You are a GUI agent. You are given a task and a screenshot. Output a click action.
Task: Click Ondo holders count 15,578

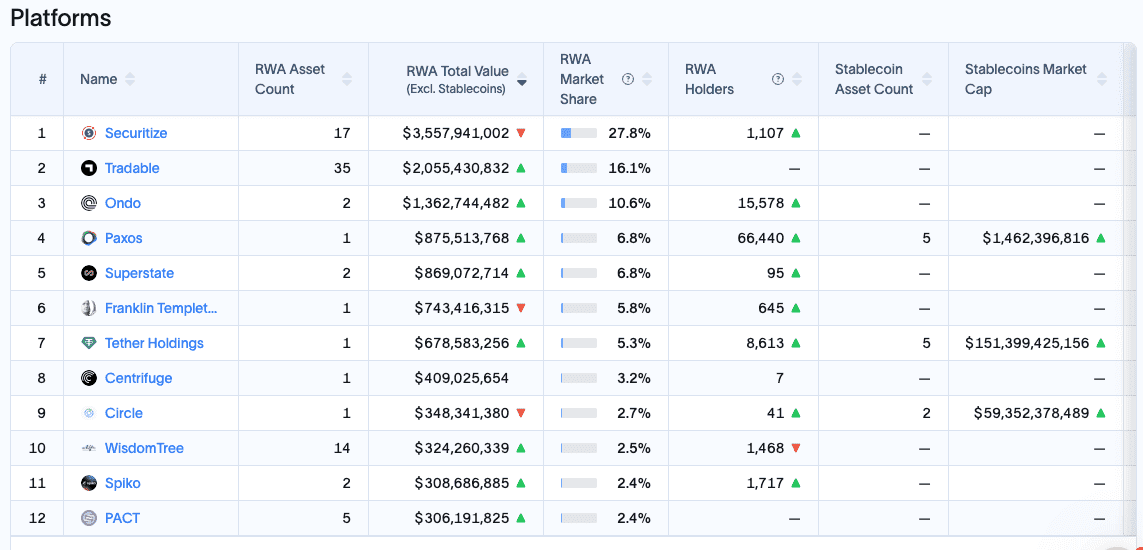click(x=761, y=203)
